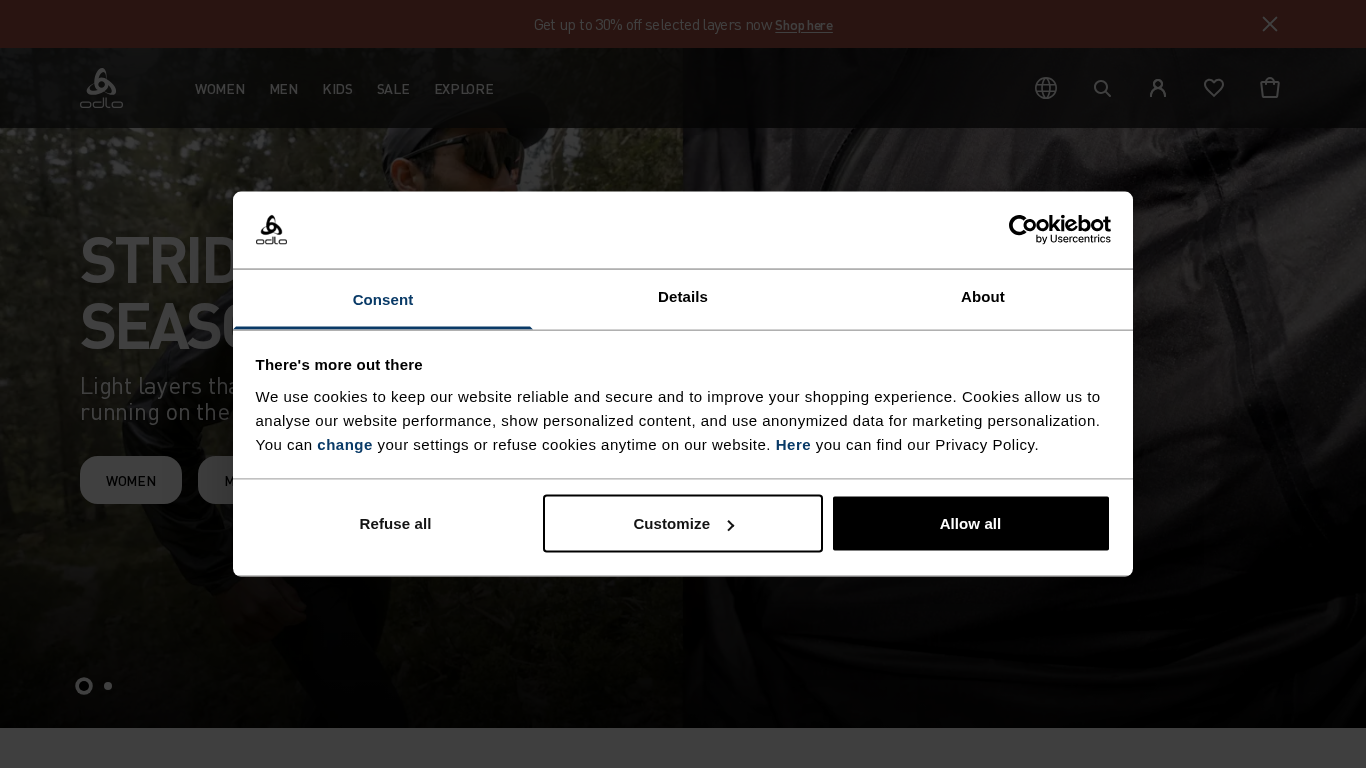This screenshot has width=1366, height=768.
Task: Click the WOMEN hero button
Action: click(131, 480)
